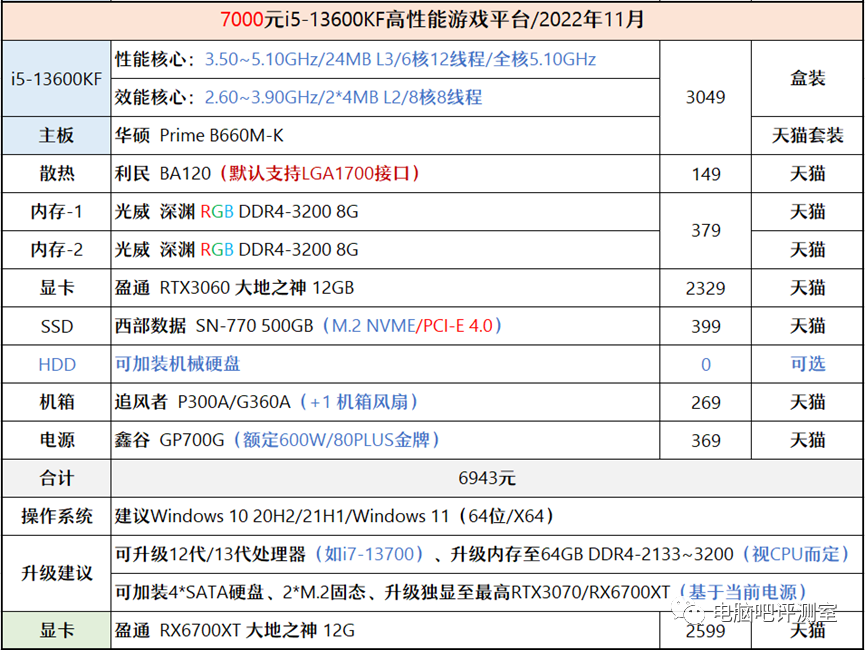Select 建议Windows 10 20H2 recommendation cell
865x650 pixels.
pyautogui.click(x=487, y=516)
